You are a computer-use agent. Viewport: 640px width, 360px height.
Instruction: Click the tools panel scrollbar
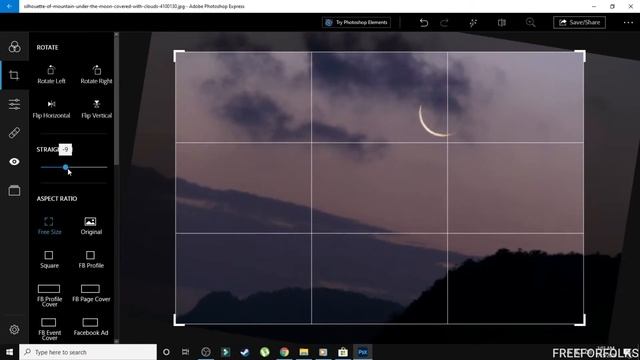(116, 100)
